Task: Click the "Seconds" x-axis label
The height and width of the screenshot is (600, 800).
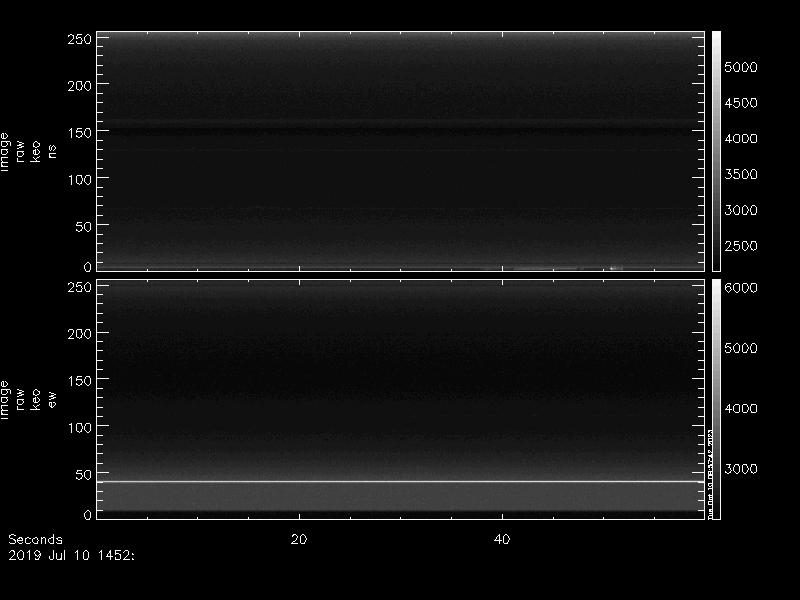Action: [x=35, y=539]
